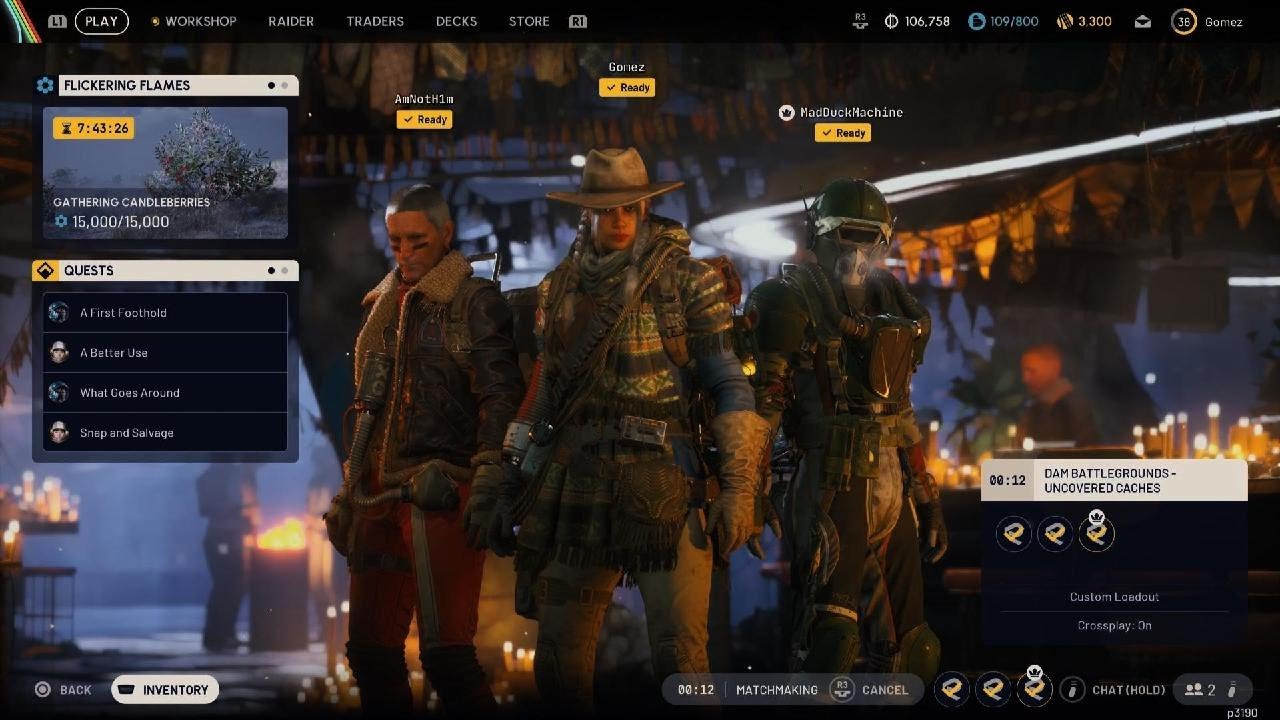Open the INVENTORY button
This screenshot has height=720, width=1280.
coord(164,690)
